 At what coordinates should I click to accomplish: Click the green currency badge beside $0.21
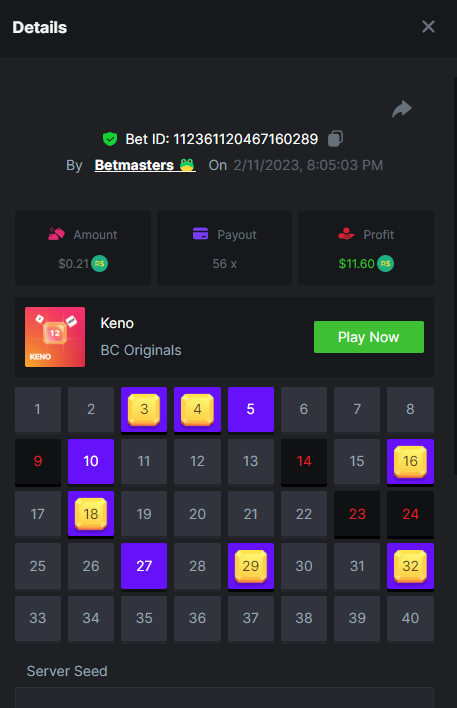pos(99,263)
